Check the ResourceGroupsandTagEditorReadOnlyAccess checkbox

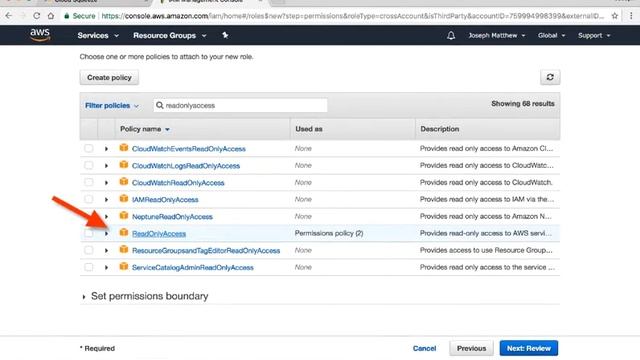(x=89, y=250)
